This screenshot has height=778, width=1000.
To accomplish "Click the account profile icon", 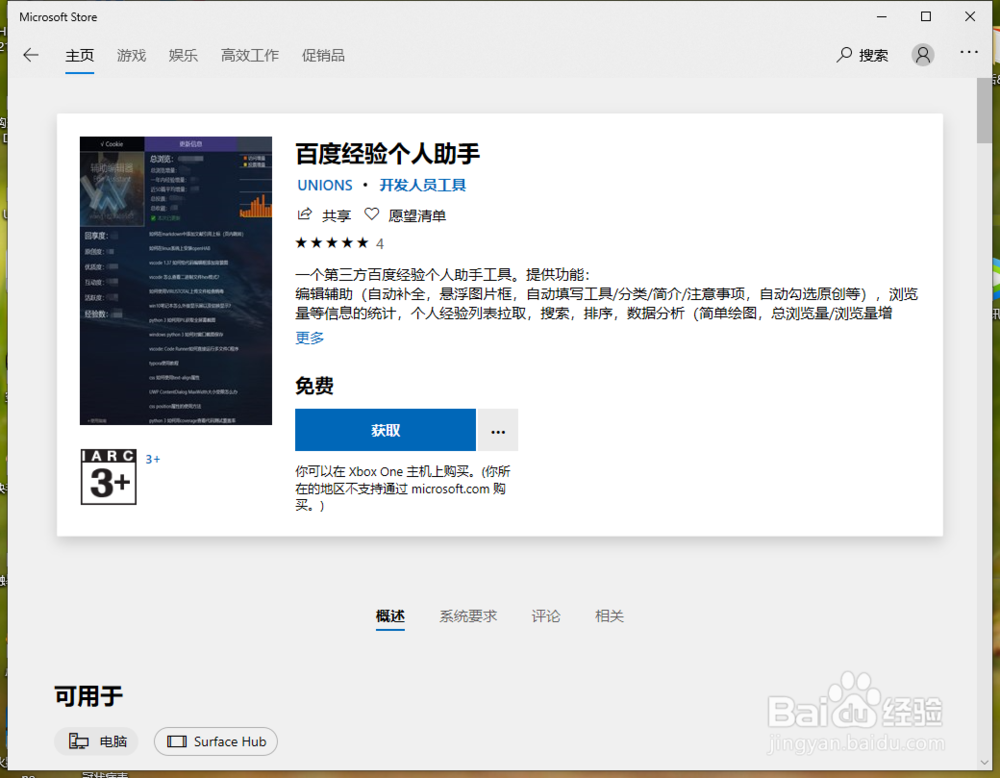I will tap(922, 55).
